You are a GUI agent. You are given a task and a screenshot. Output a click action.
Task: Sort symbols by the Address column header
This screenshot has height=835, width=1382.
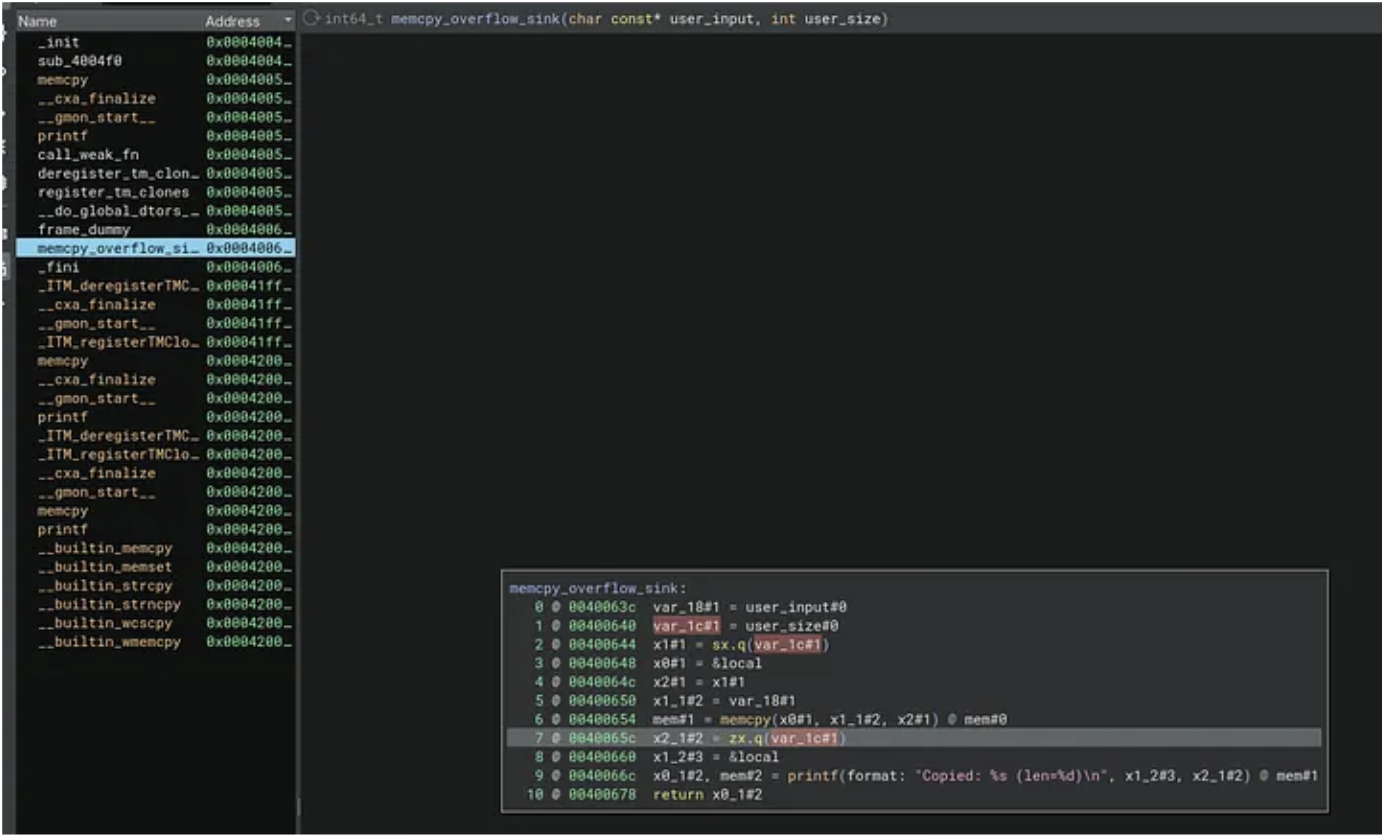click(232, 21)
